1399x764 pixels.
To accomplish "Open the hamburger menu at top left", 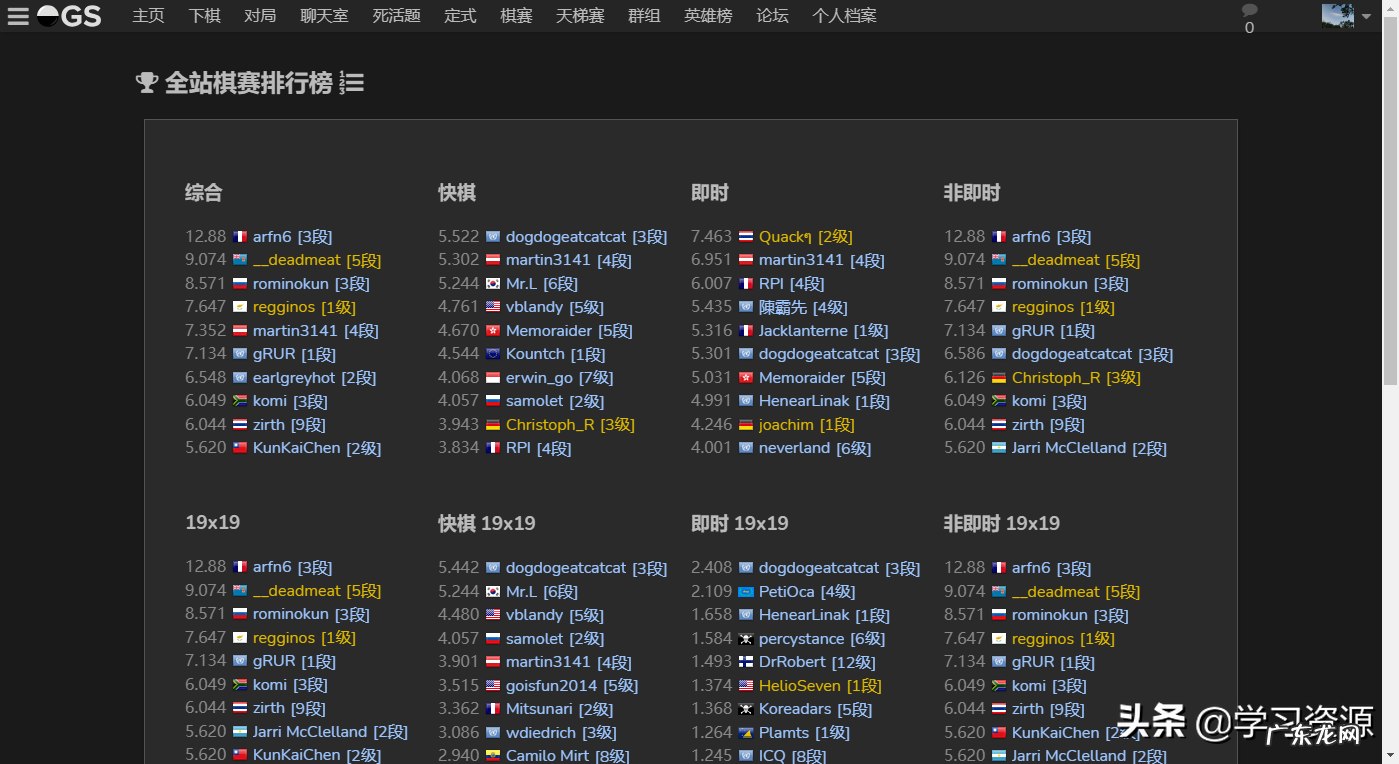I will coord(18,16).
